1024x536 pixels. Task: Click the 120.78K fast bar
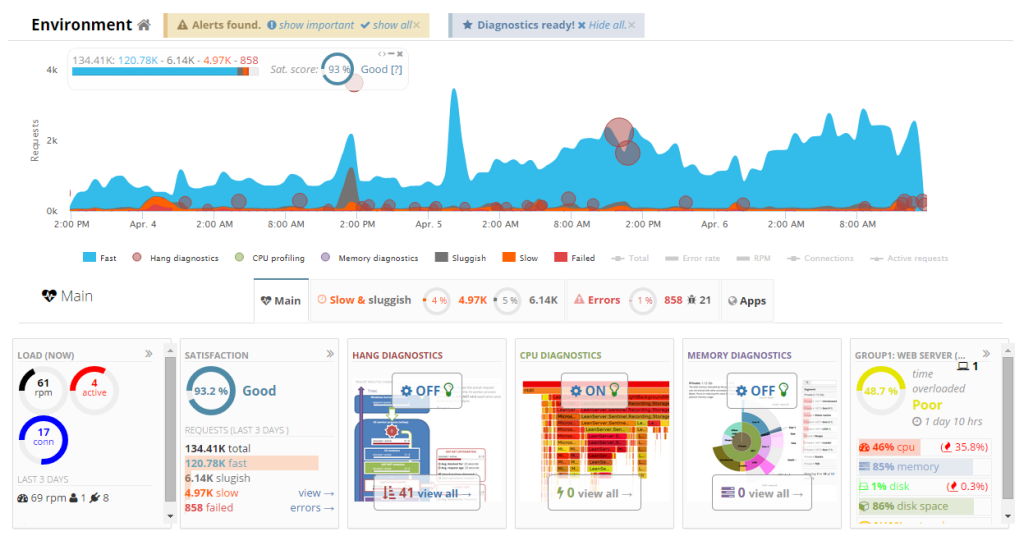[251, 463]
